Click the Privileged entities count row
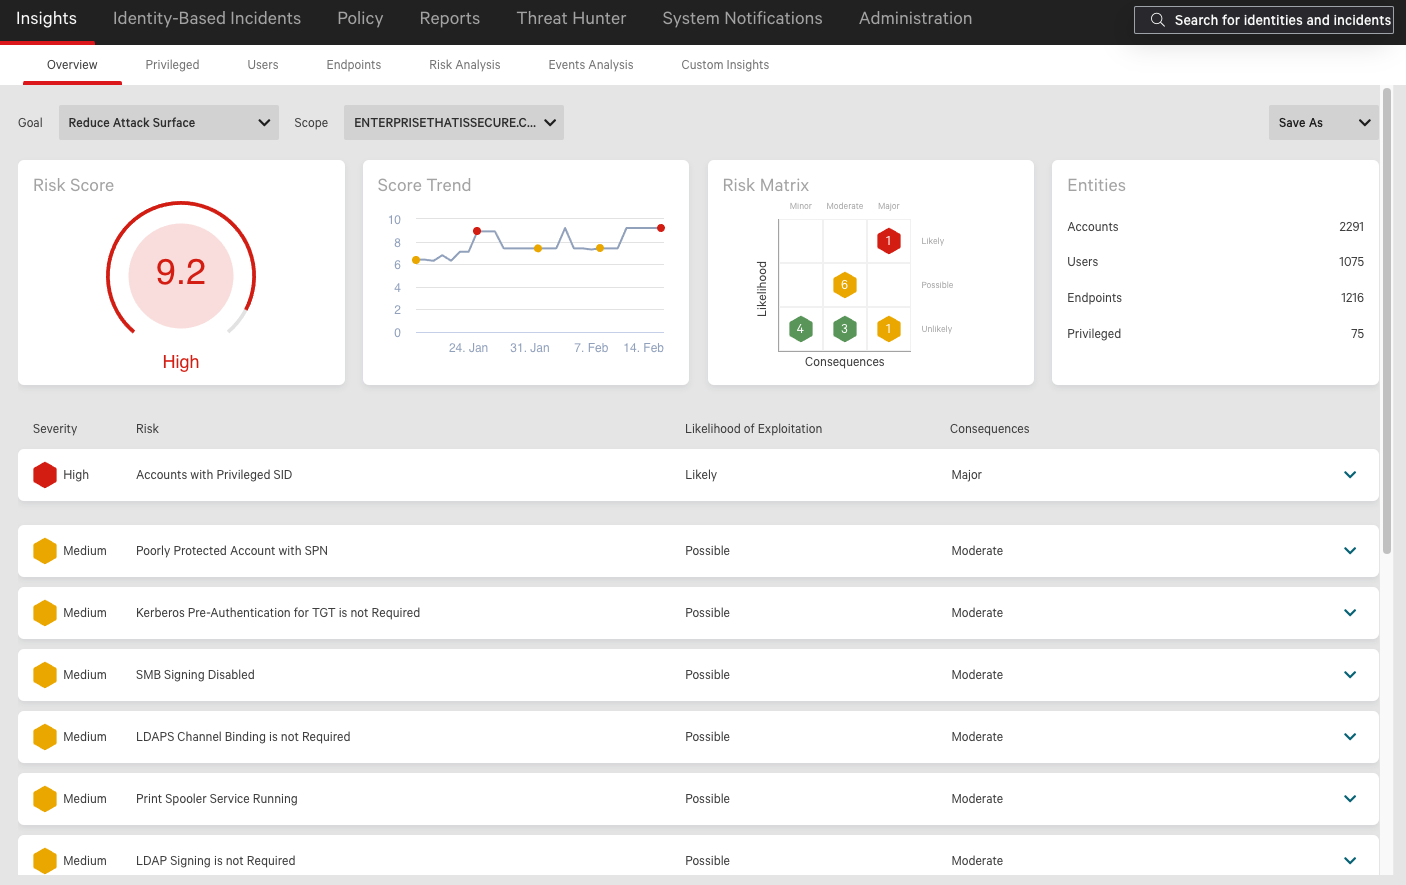 point(1214,334)
